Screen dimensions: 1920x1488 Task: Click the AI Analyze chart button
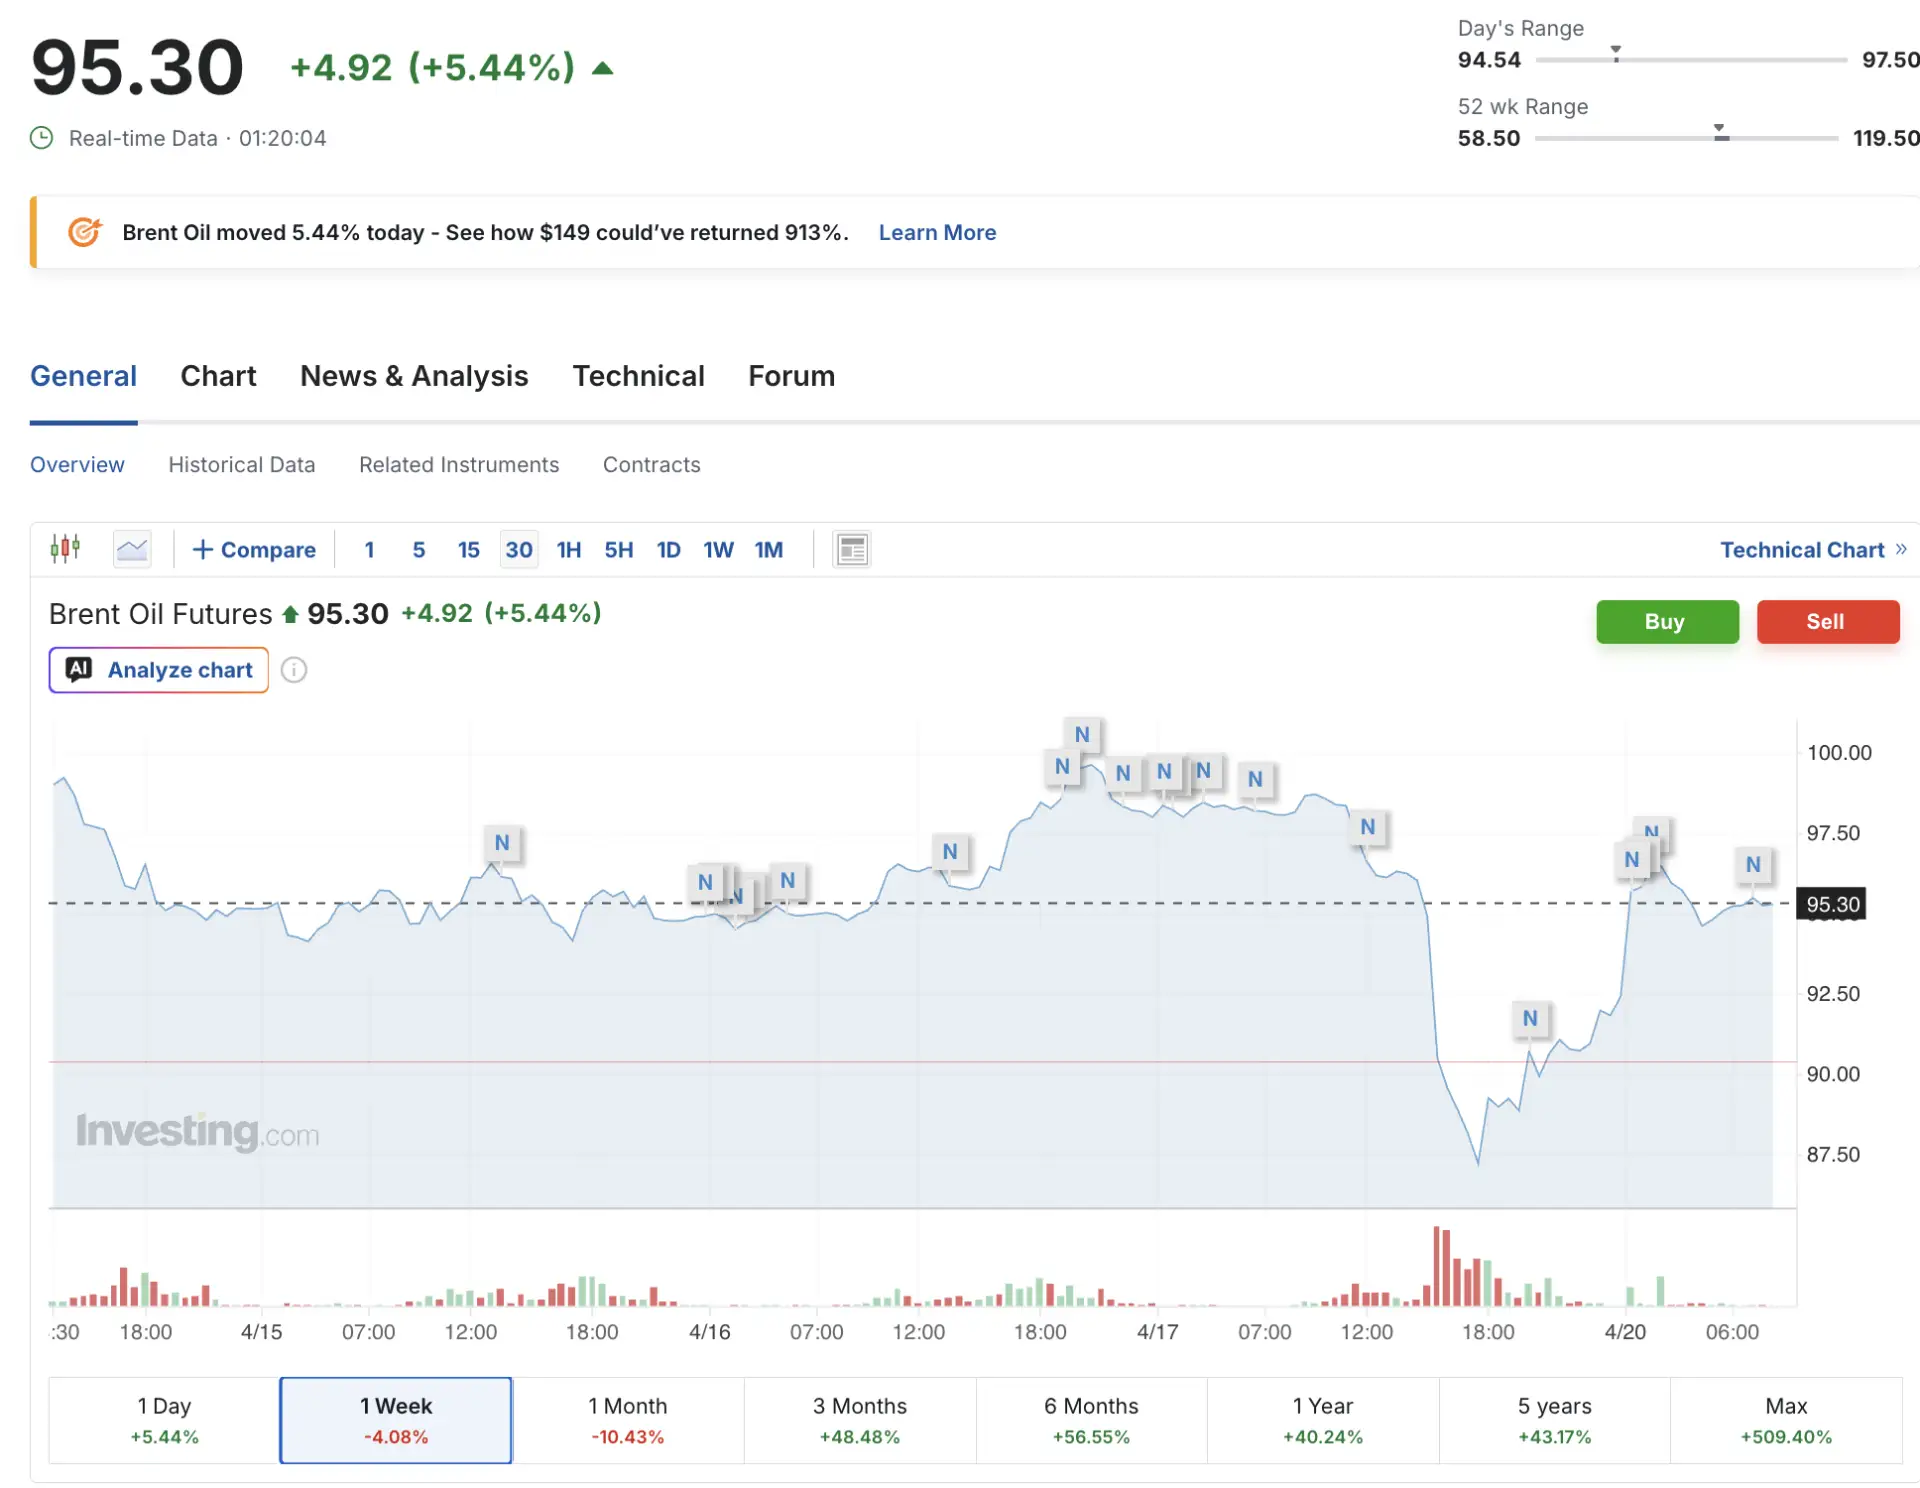point(159,670)
